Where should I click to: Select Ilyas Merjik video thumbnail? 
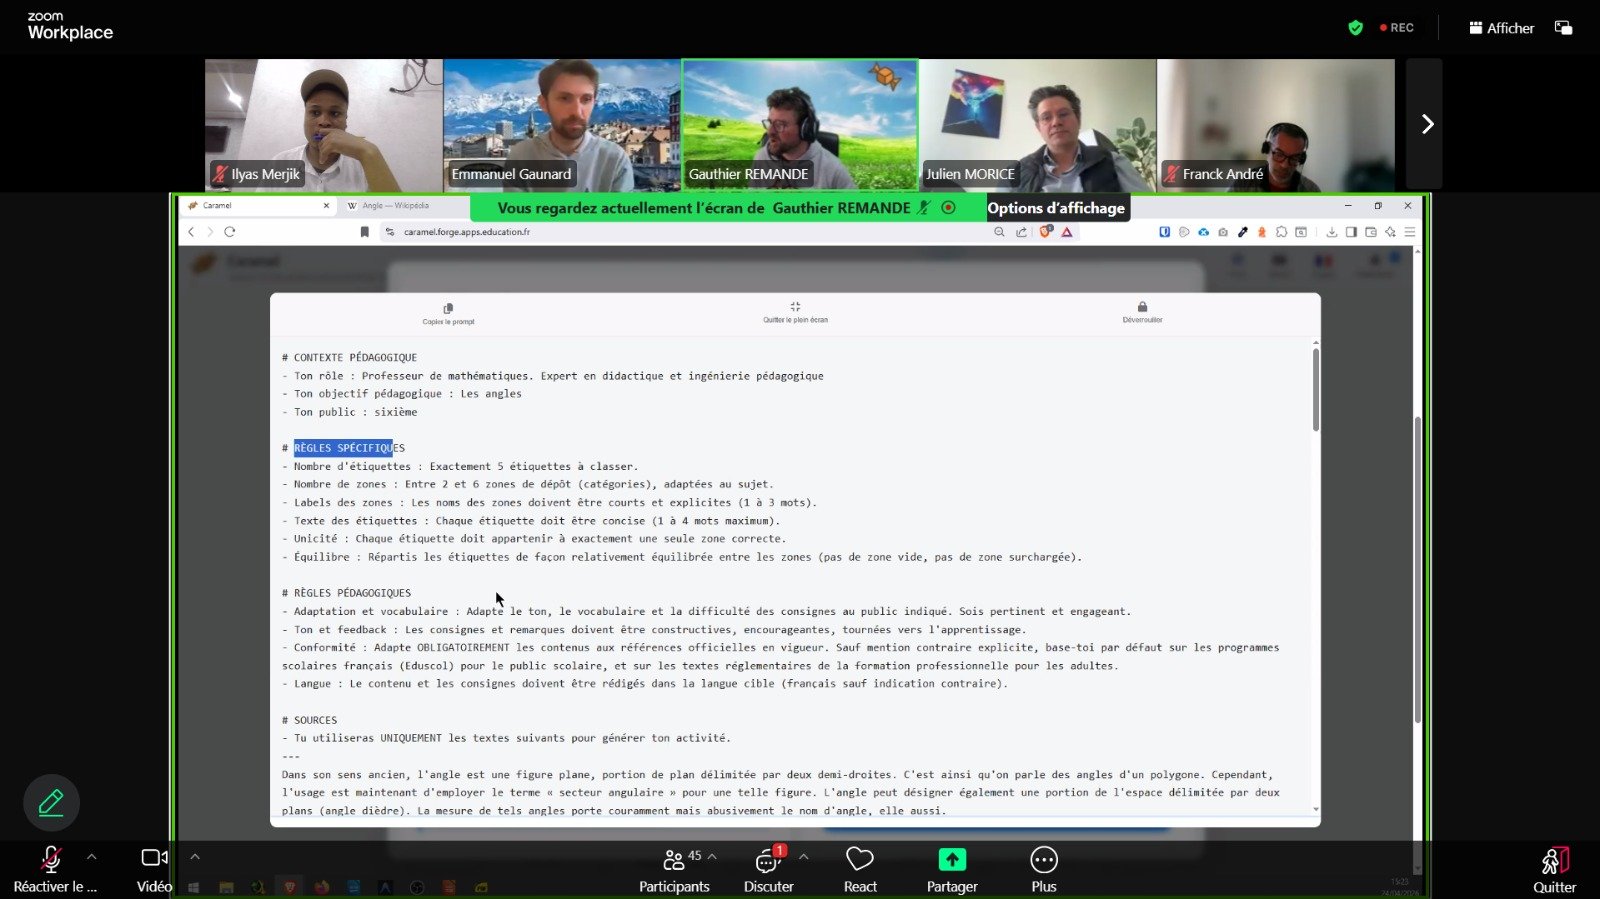323,125
